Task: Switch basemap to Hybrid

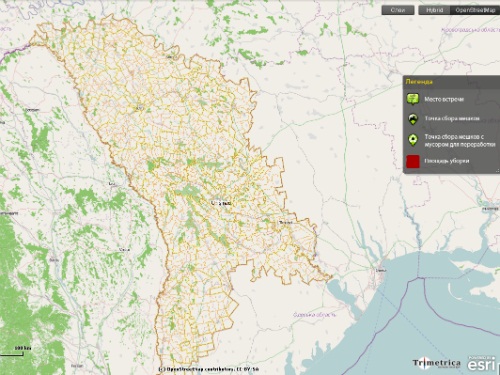Action: pos(435,10)
